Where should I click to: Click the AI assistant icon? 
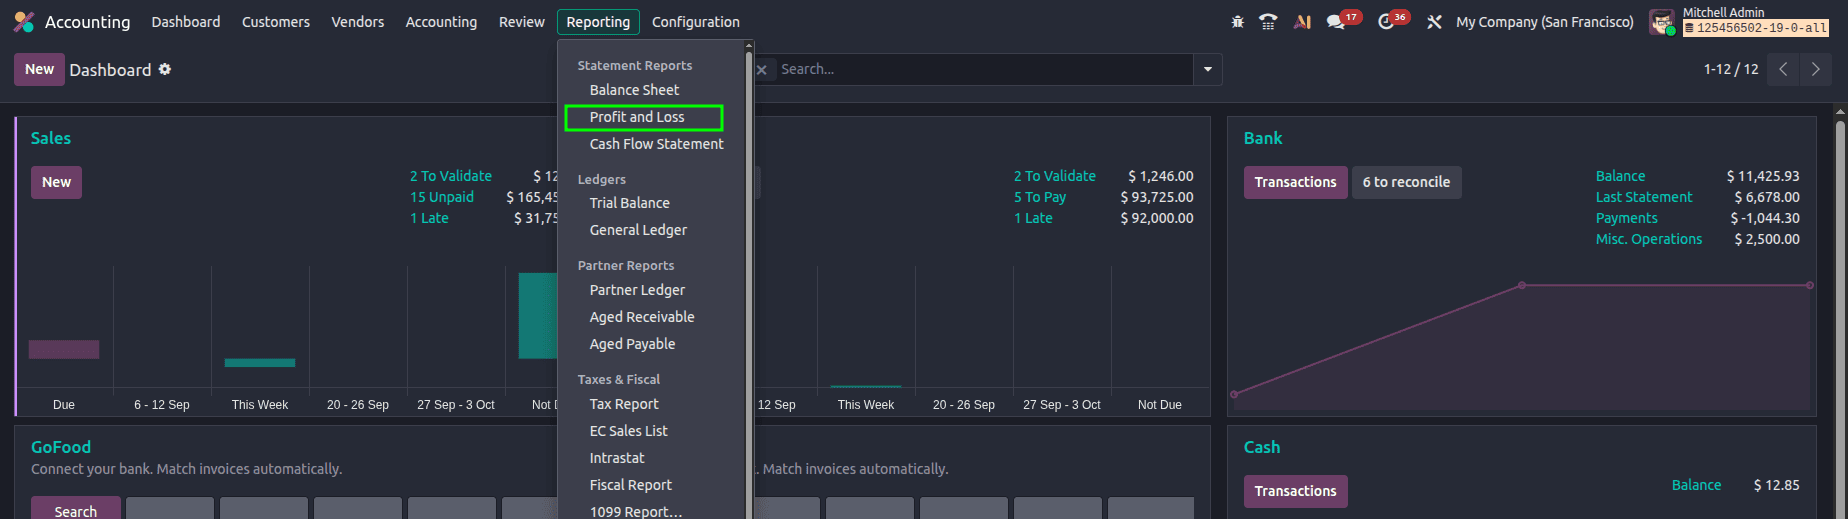click(x=1302, y=21)
